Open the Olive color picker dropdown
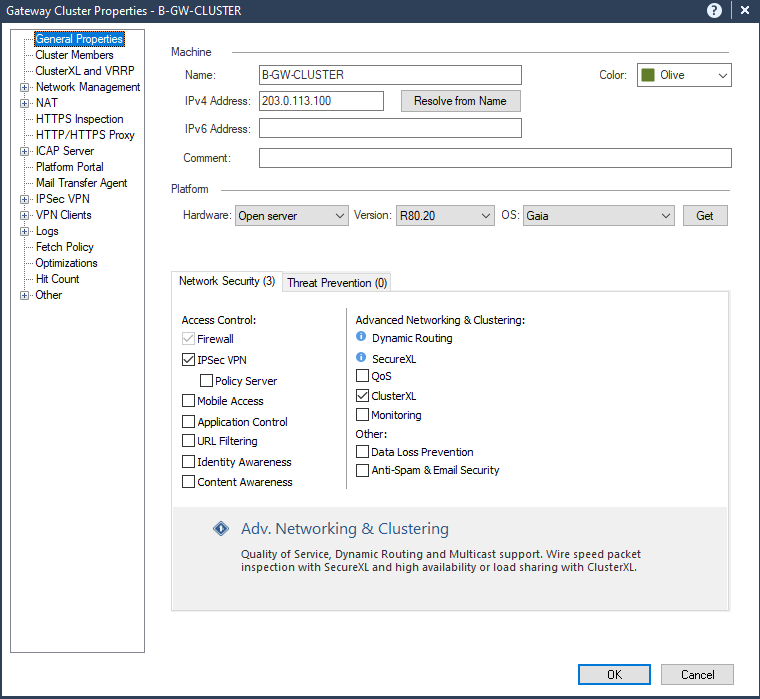Image resolution: width=760 pixels, height=699 pixels. pos(684,75)
